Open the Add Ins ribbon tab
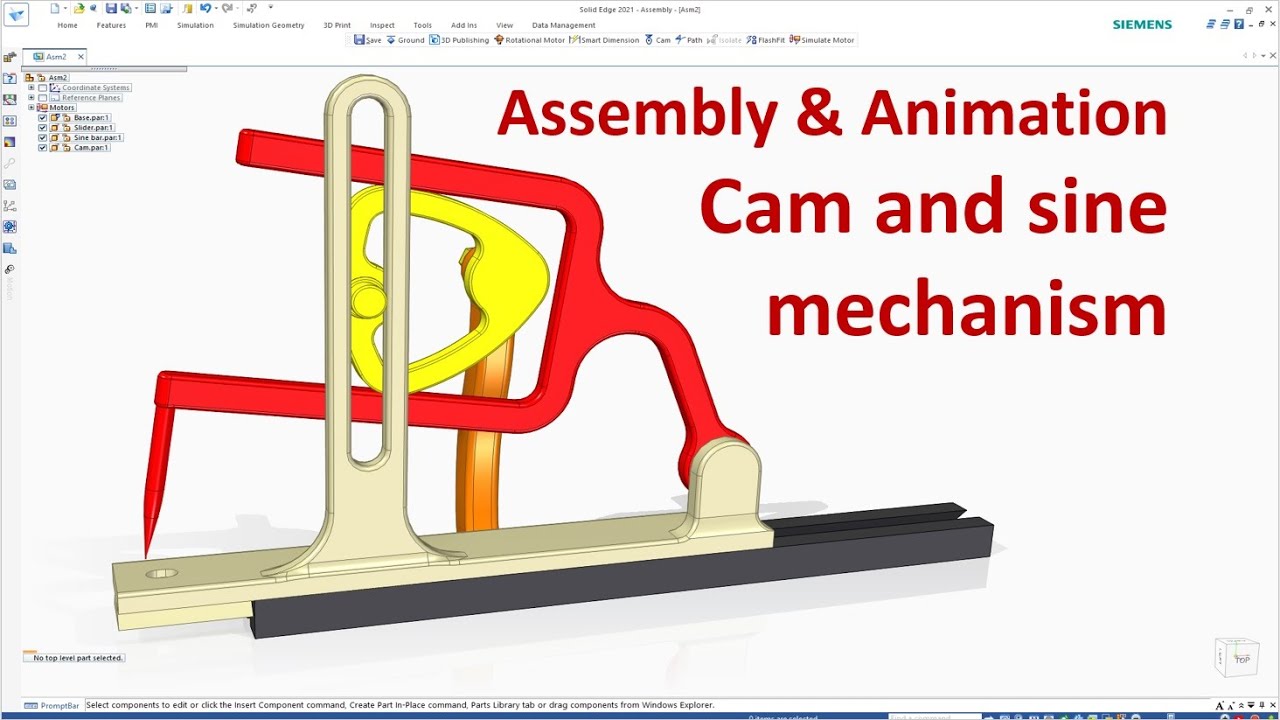The height and width of the screenshot is (720, 1280). [464, 25]
